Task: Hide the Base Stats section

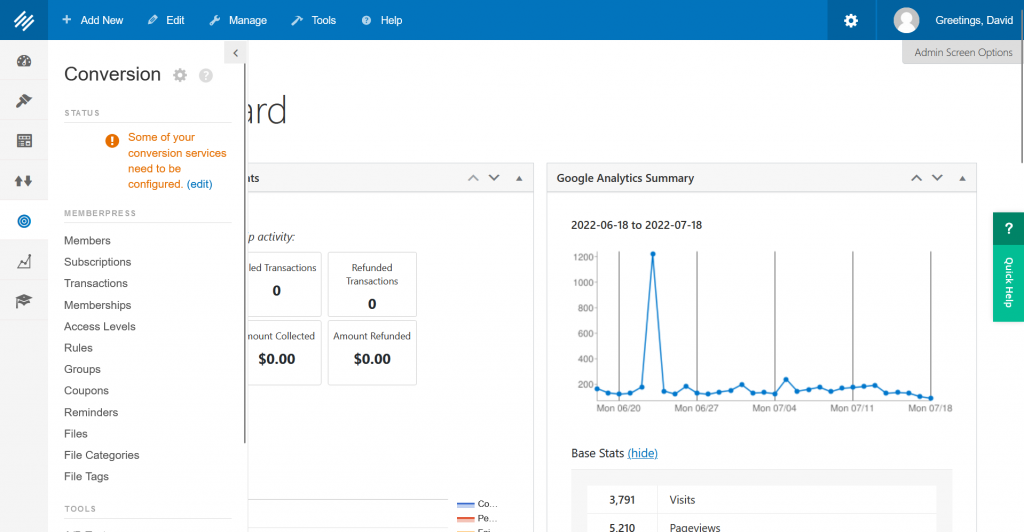Action: (x=642, y=453)
